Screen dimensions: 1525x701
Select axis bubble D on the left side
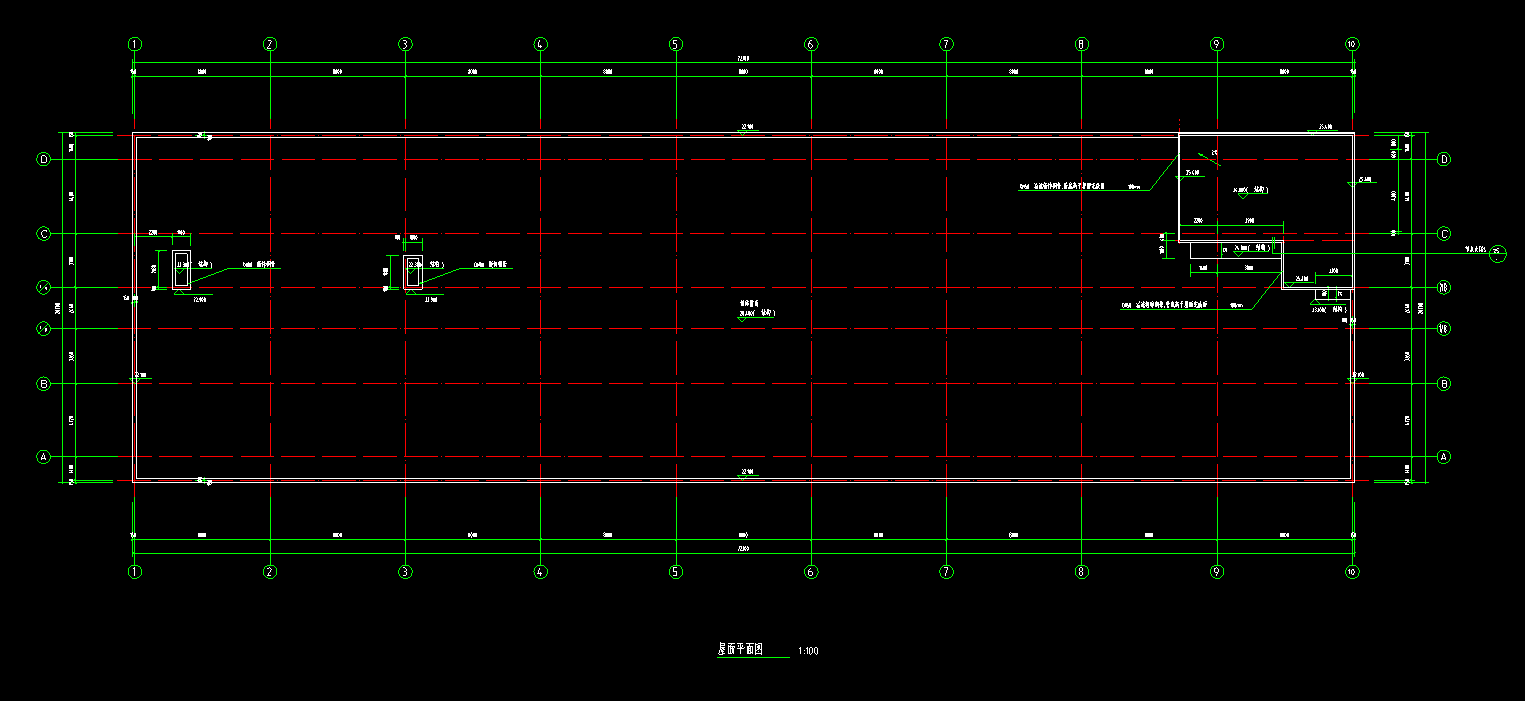click(x=43, y=159)
